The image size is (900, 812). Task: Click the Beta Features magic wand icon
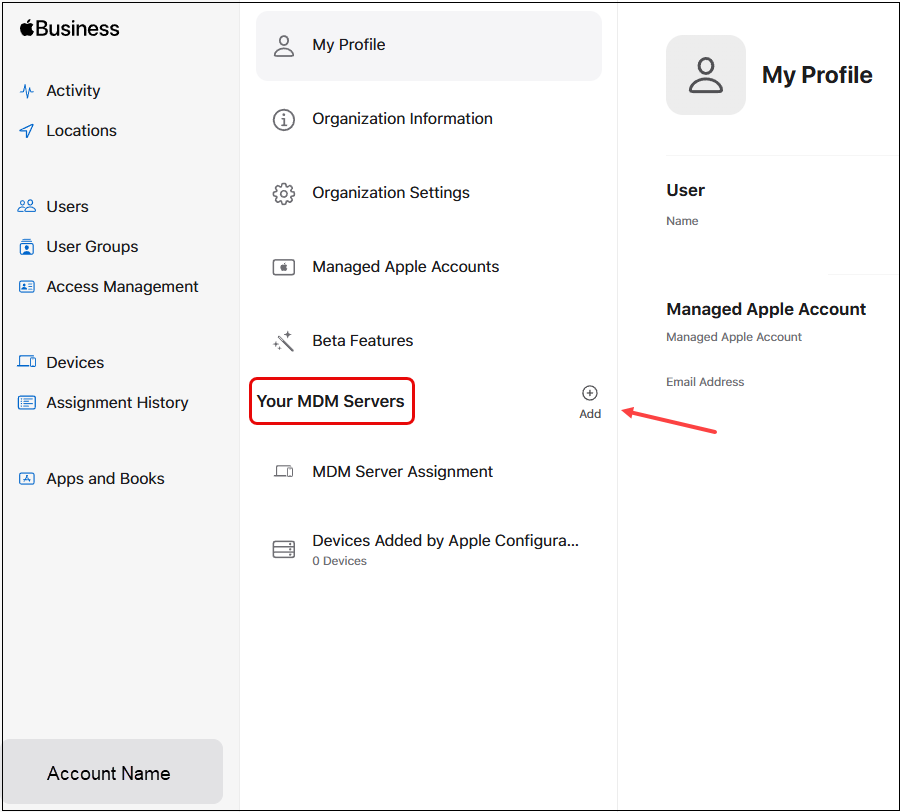[x=284, y=341]
